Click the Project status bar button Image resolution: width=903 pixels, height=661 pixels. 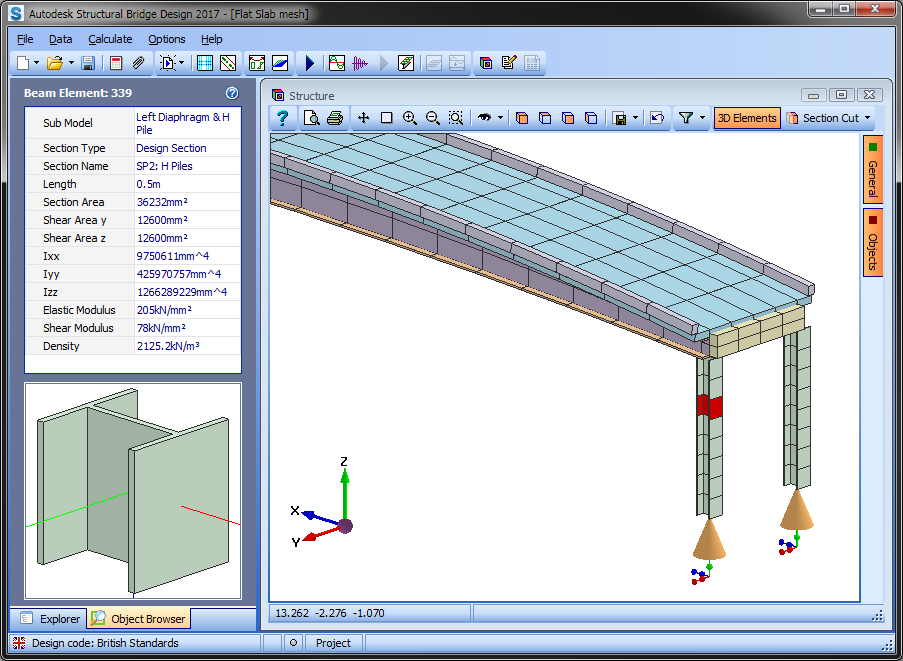pos(333,643)
